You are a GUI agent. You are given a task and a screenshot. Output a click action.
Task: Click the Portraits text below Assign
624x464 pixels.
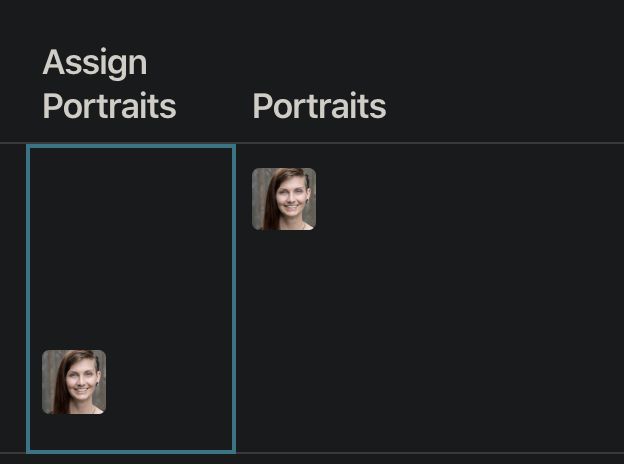click(x=109, y=106)
